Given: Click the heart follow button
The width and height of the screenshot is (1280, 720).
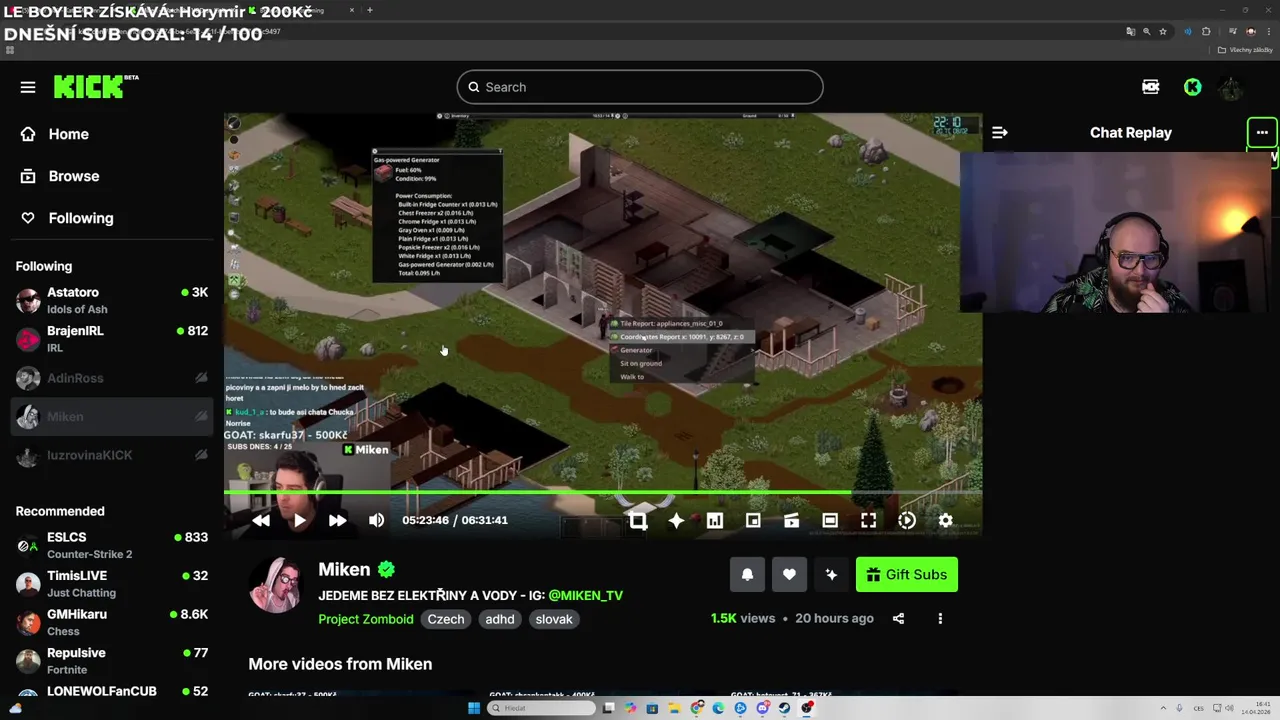Looking at the screenshot, I should [x=789, y=575].
